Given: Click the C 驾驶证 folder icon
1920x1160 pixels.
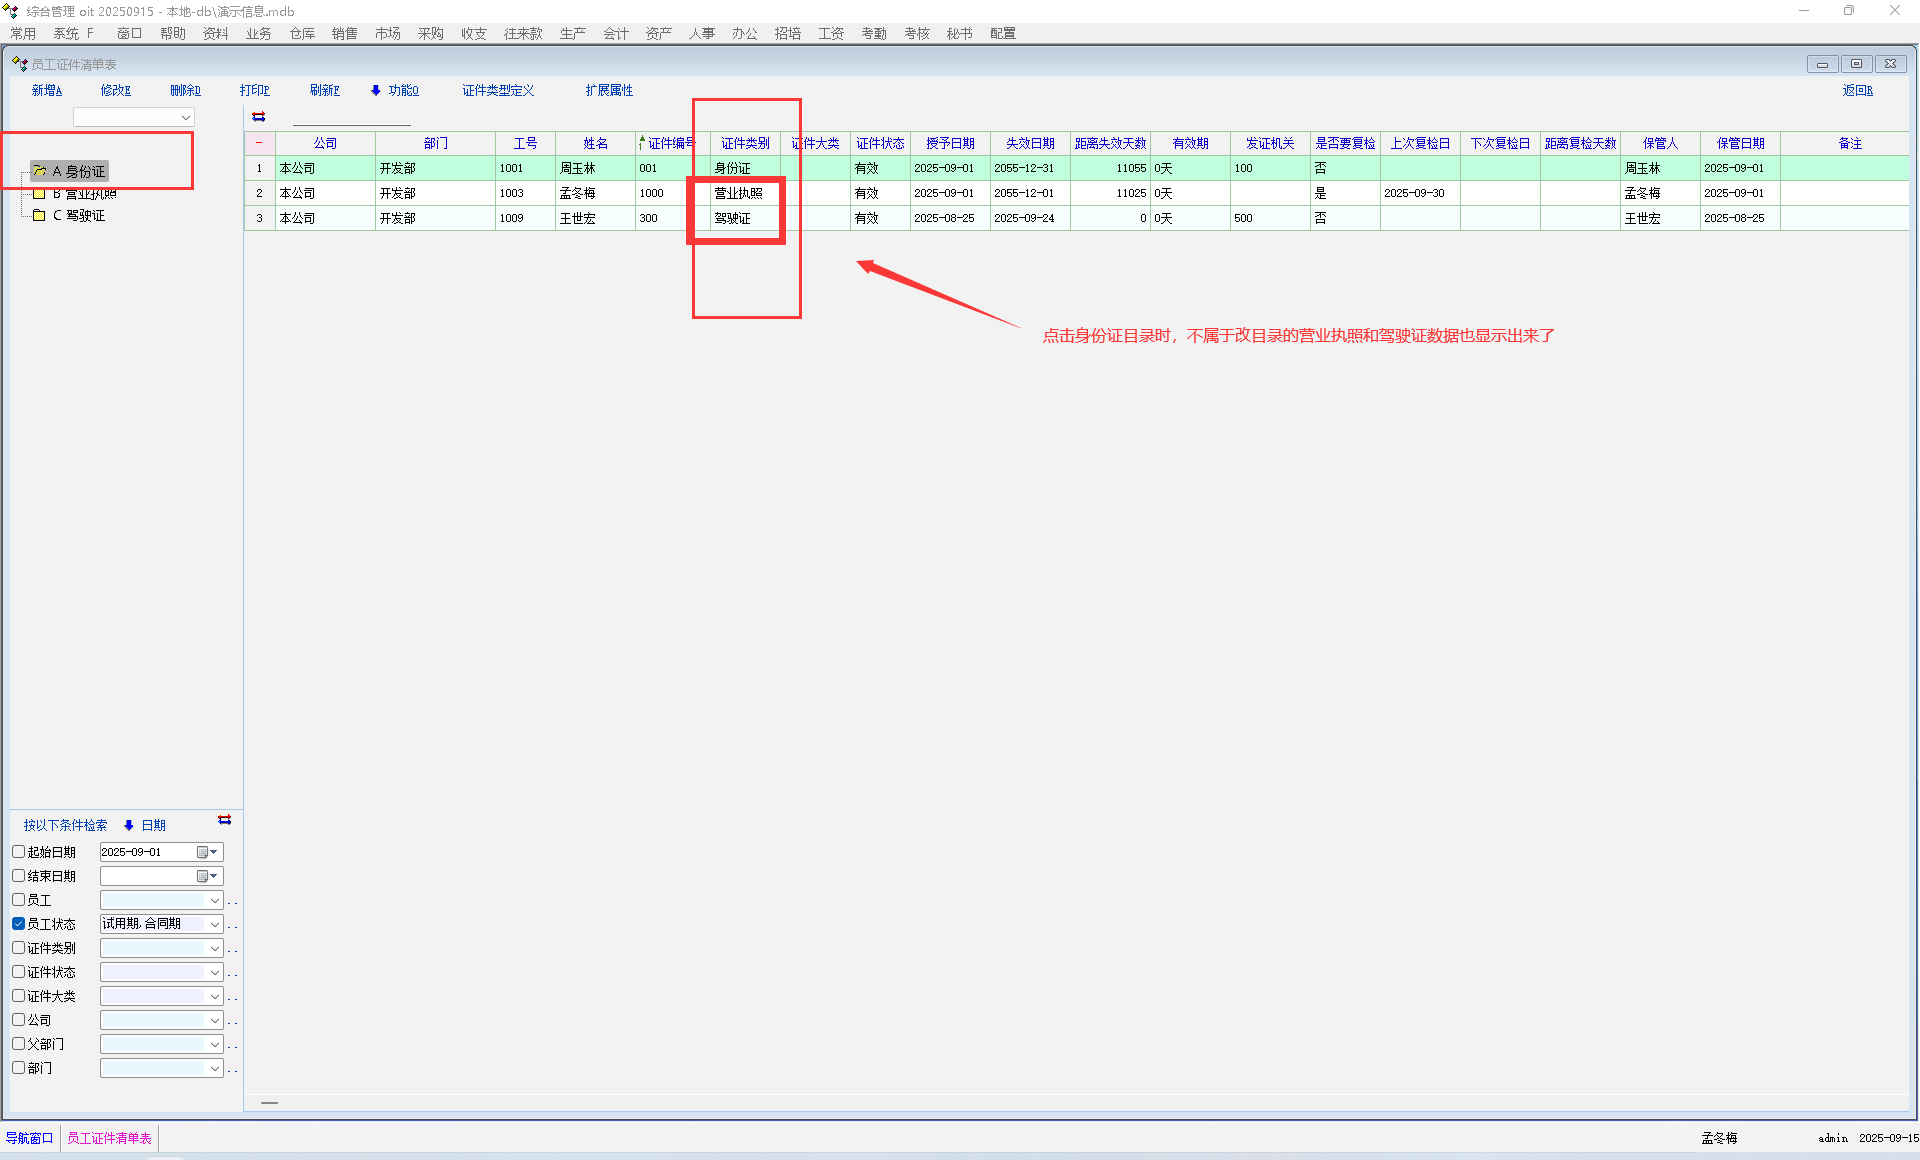Looking at the screenshot, I should coord(39,215).
